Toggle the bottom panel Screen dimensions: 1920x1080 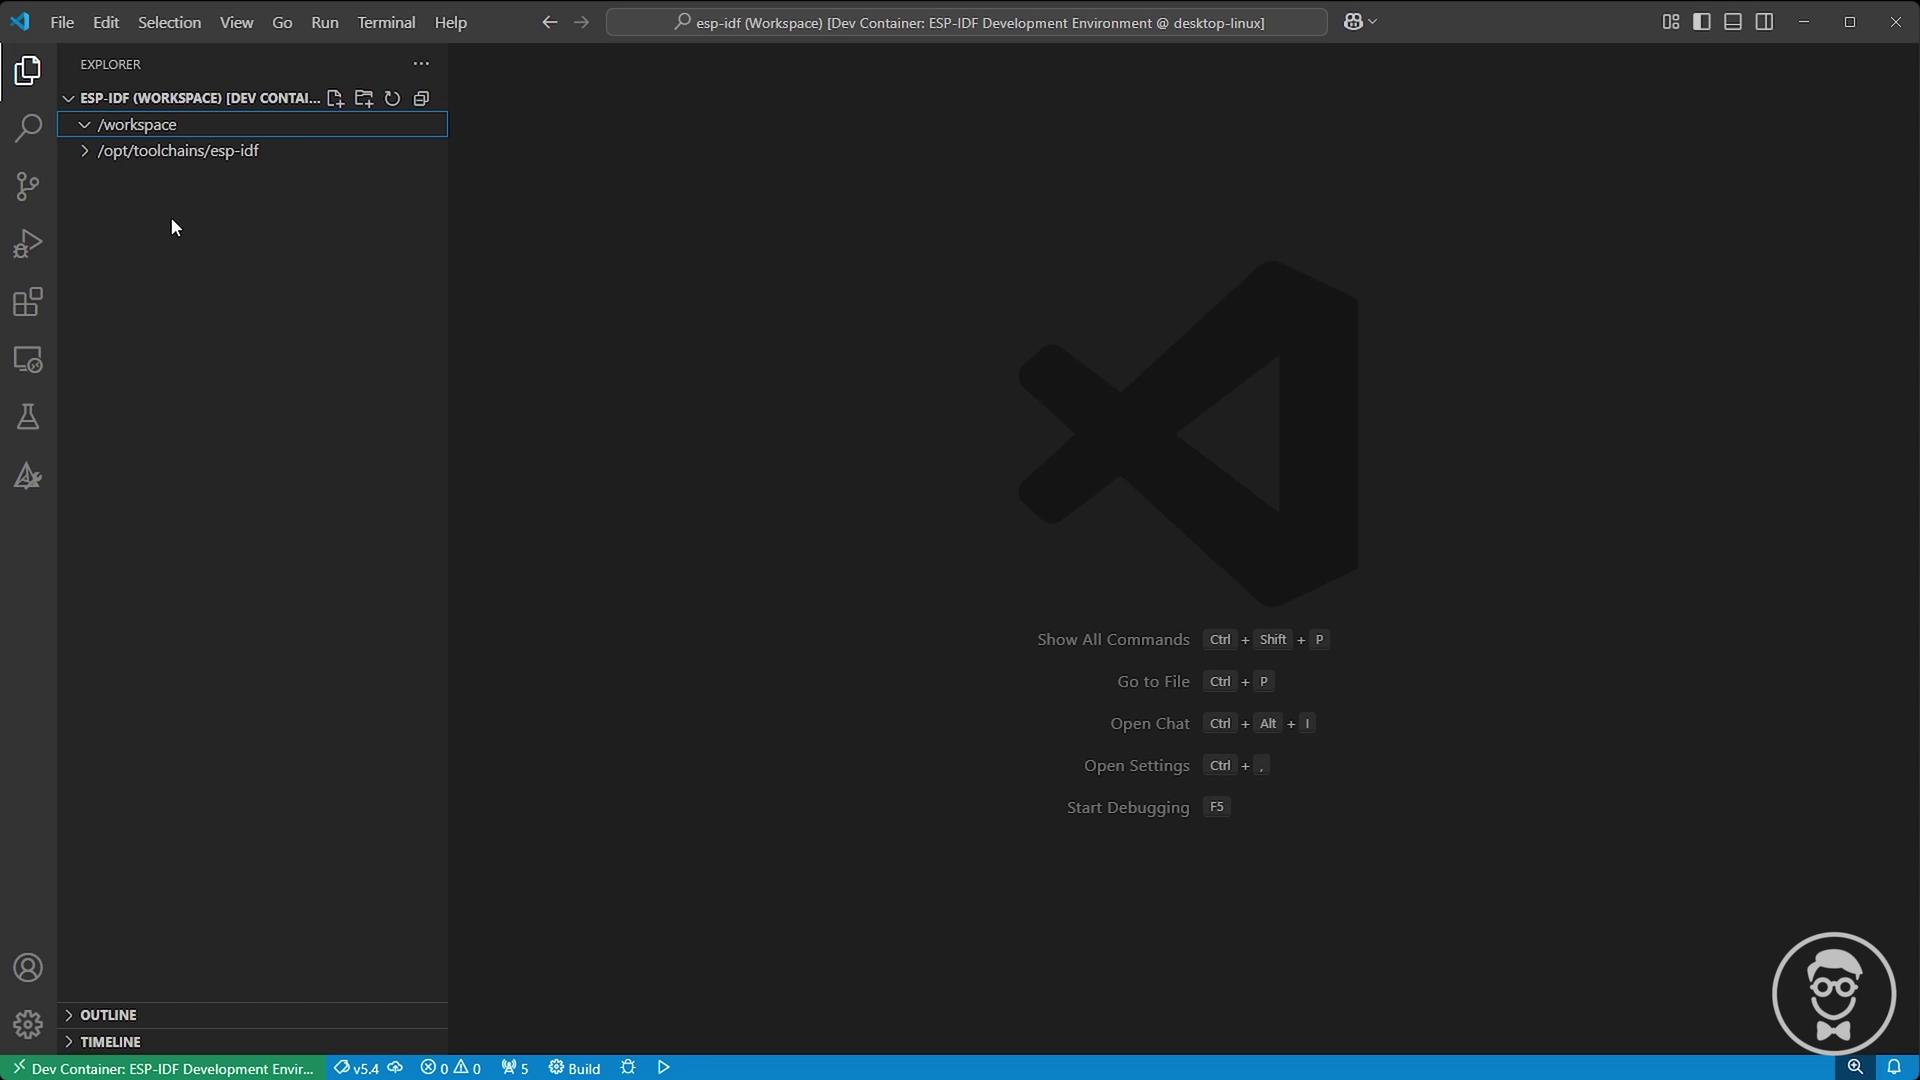[1733, 22]
